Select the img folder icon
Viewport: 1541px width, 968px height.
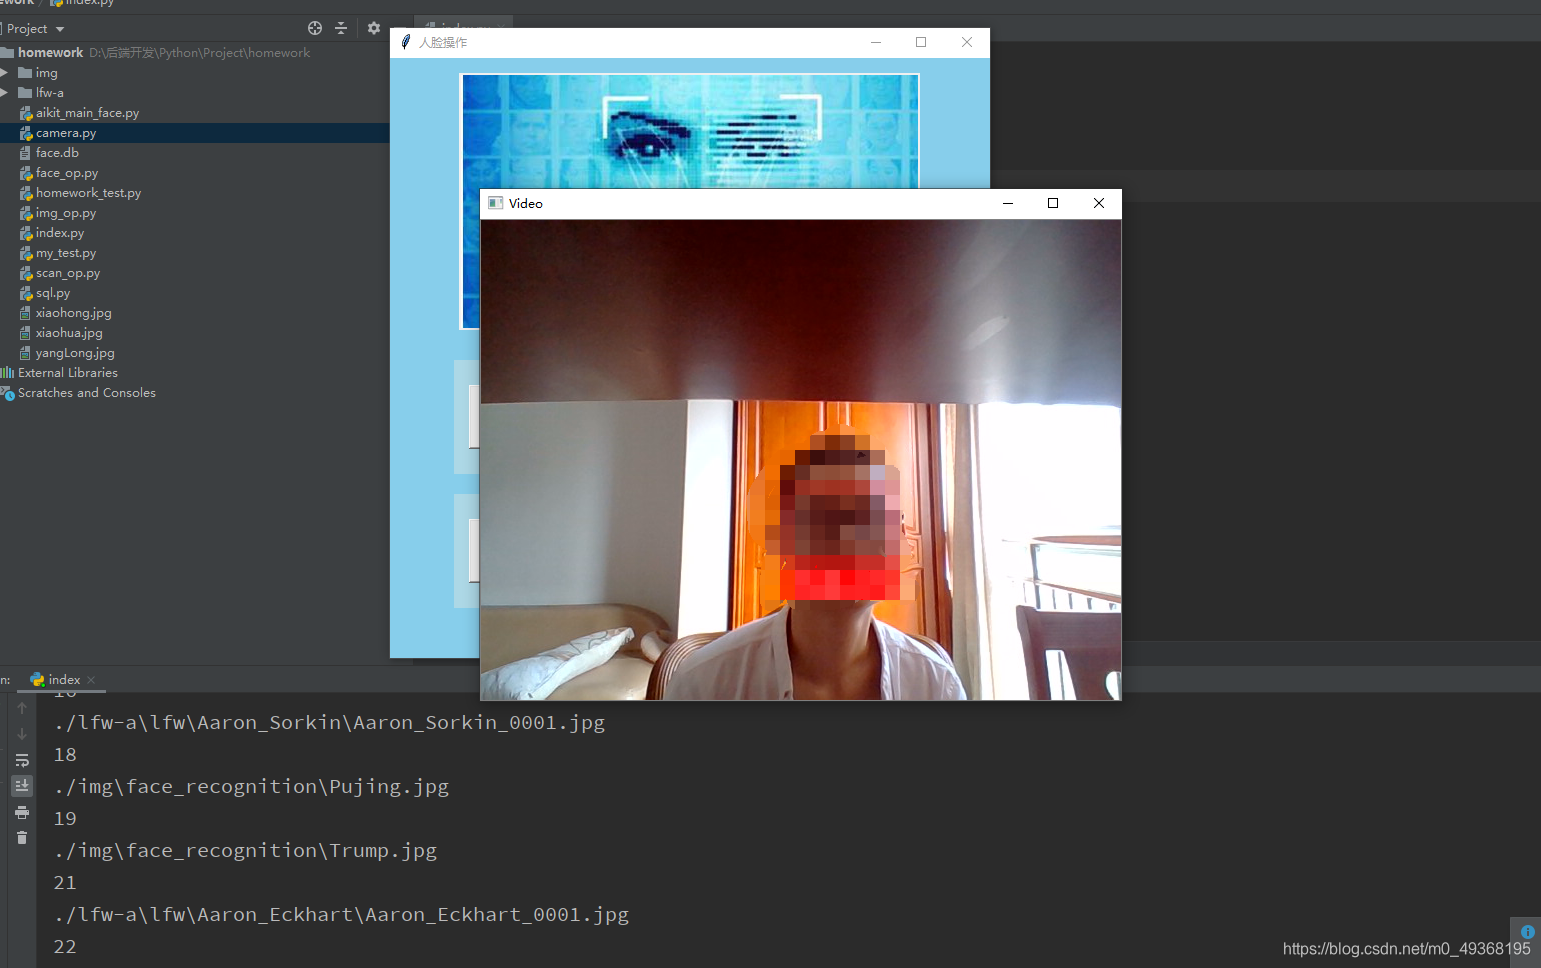25,73
